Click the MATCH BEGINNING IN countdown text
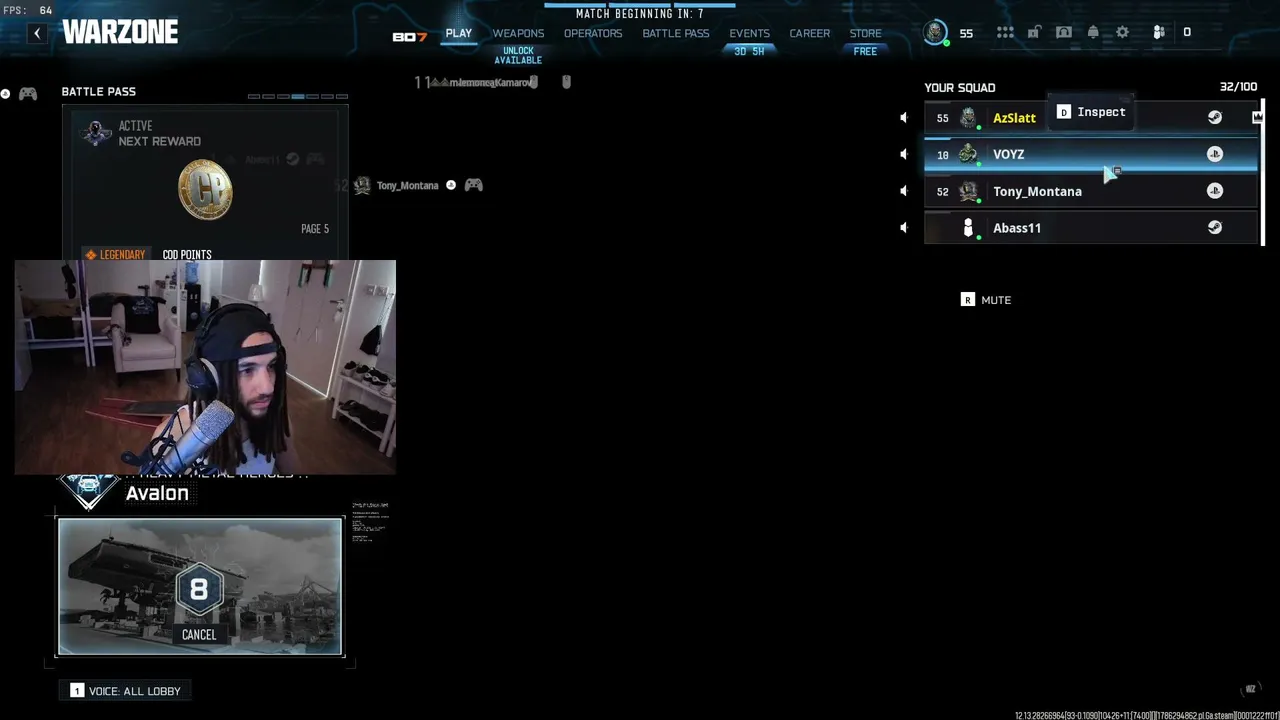 tap(640, 14)
